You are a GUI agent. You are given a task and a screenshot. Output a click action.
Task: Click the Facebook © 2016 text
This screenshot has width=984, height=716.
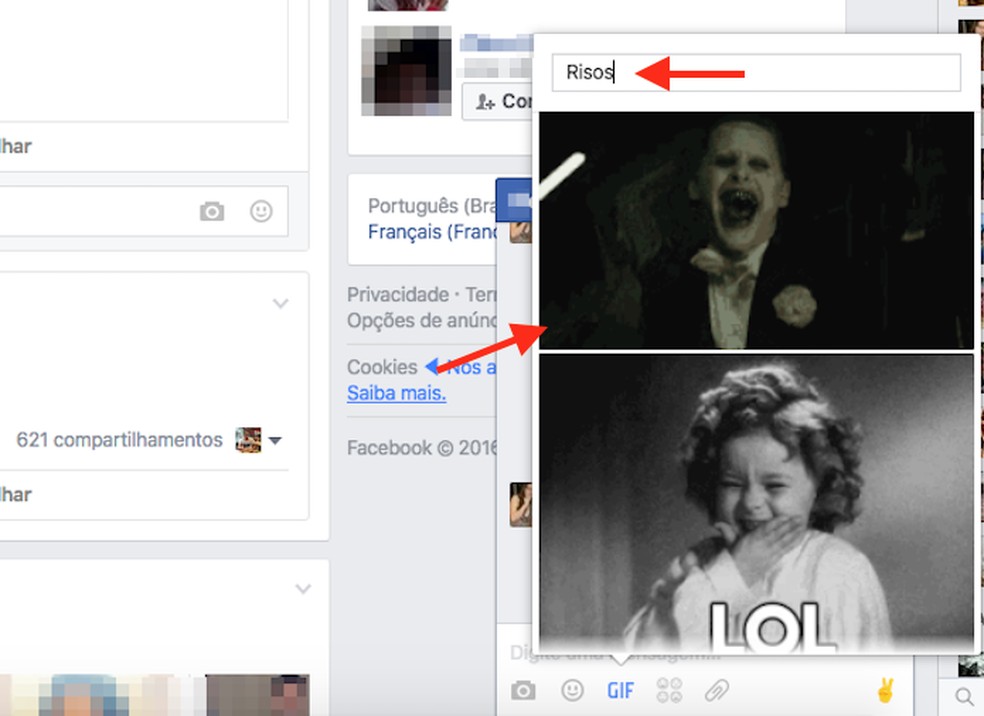(x=421, y=448)
